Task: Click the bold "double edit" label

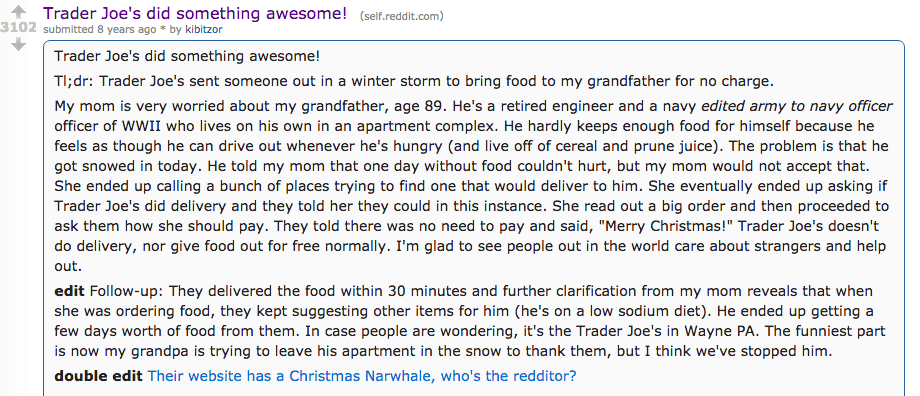Action: 98,375
